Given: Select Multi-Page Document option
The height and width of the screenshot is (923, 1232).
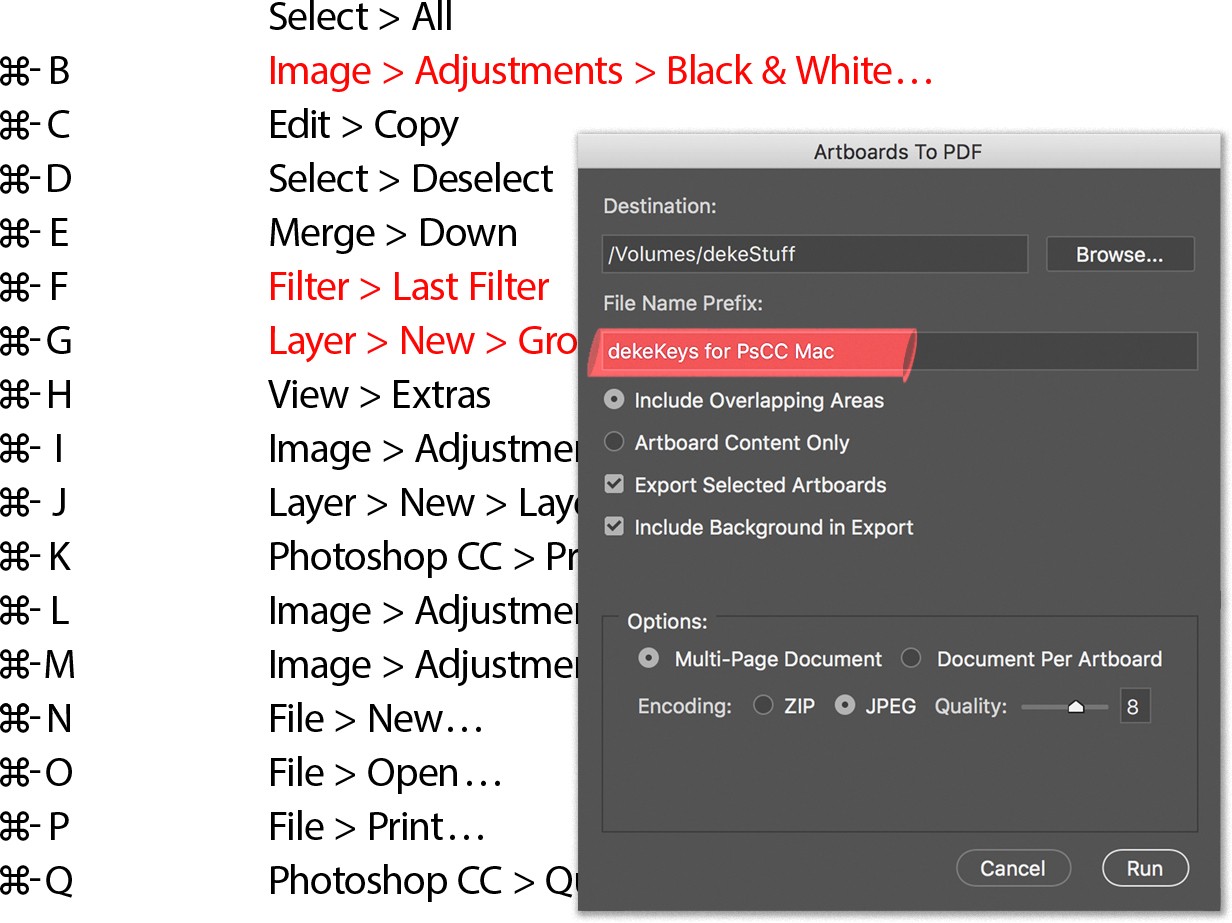Looking at the screenshot, I should click(650, 659).
